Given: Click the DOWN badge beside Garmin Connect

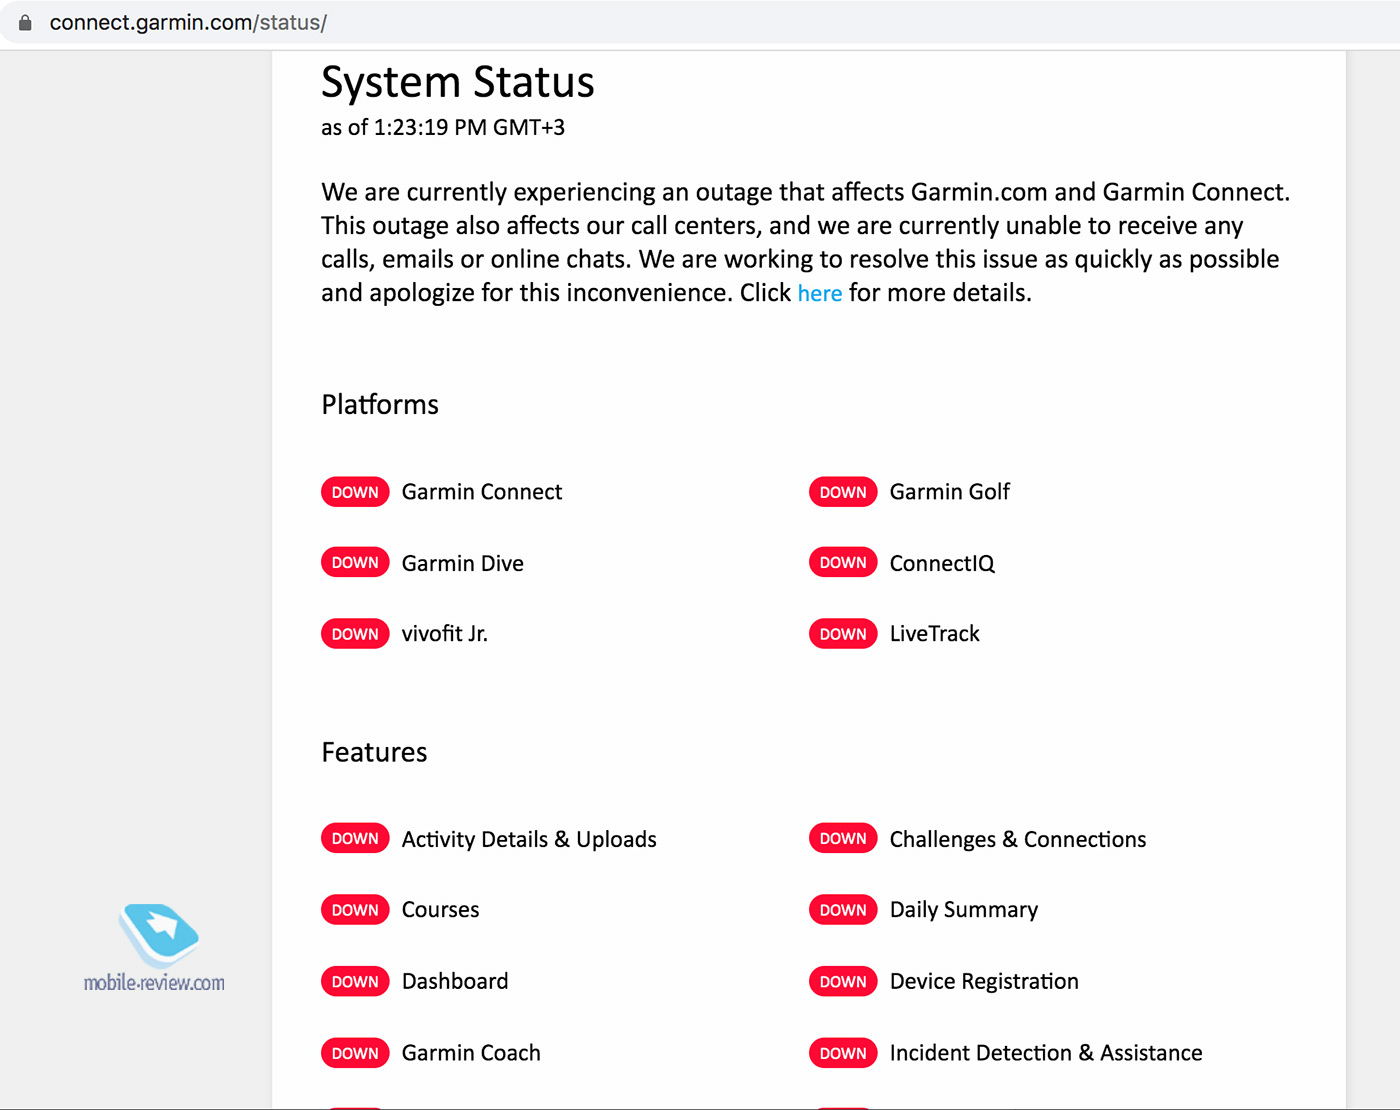Looking at the screenshot, I should 355,492.
